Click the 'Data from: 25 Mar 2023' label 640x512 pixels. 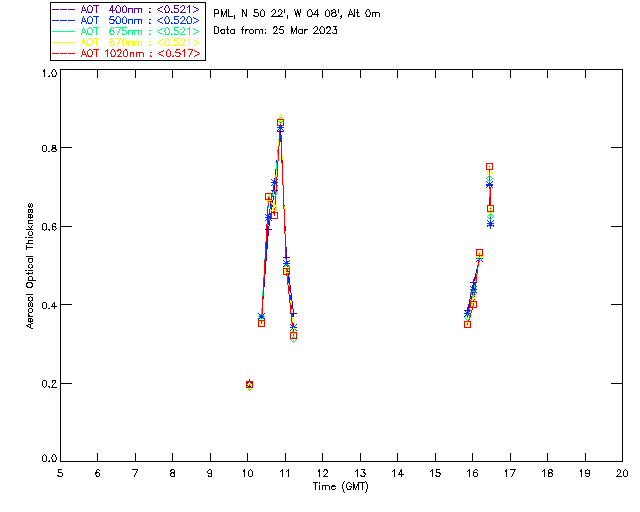[276, 31]
